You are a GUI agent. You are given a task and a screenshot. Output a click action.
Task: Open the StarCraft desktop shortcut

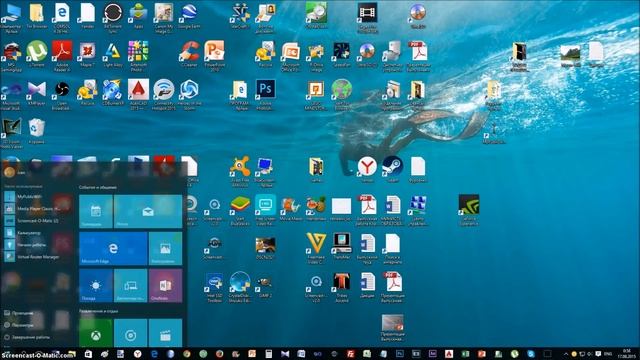point(240,16)
